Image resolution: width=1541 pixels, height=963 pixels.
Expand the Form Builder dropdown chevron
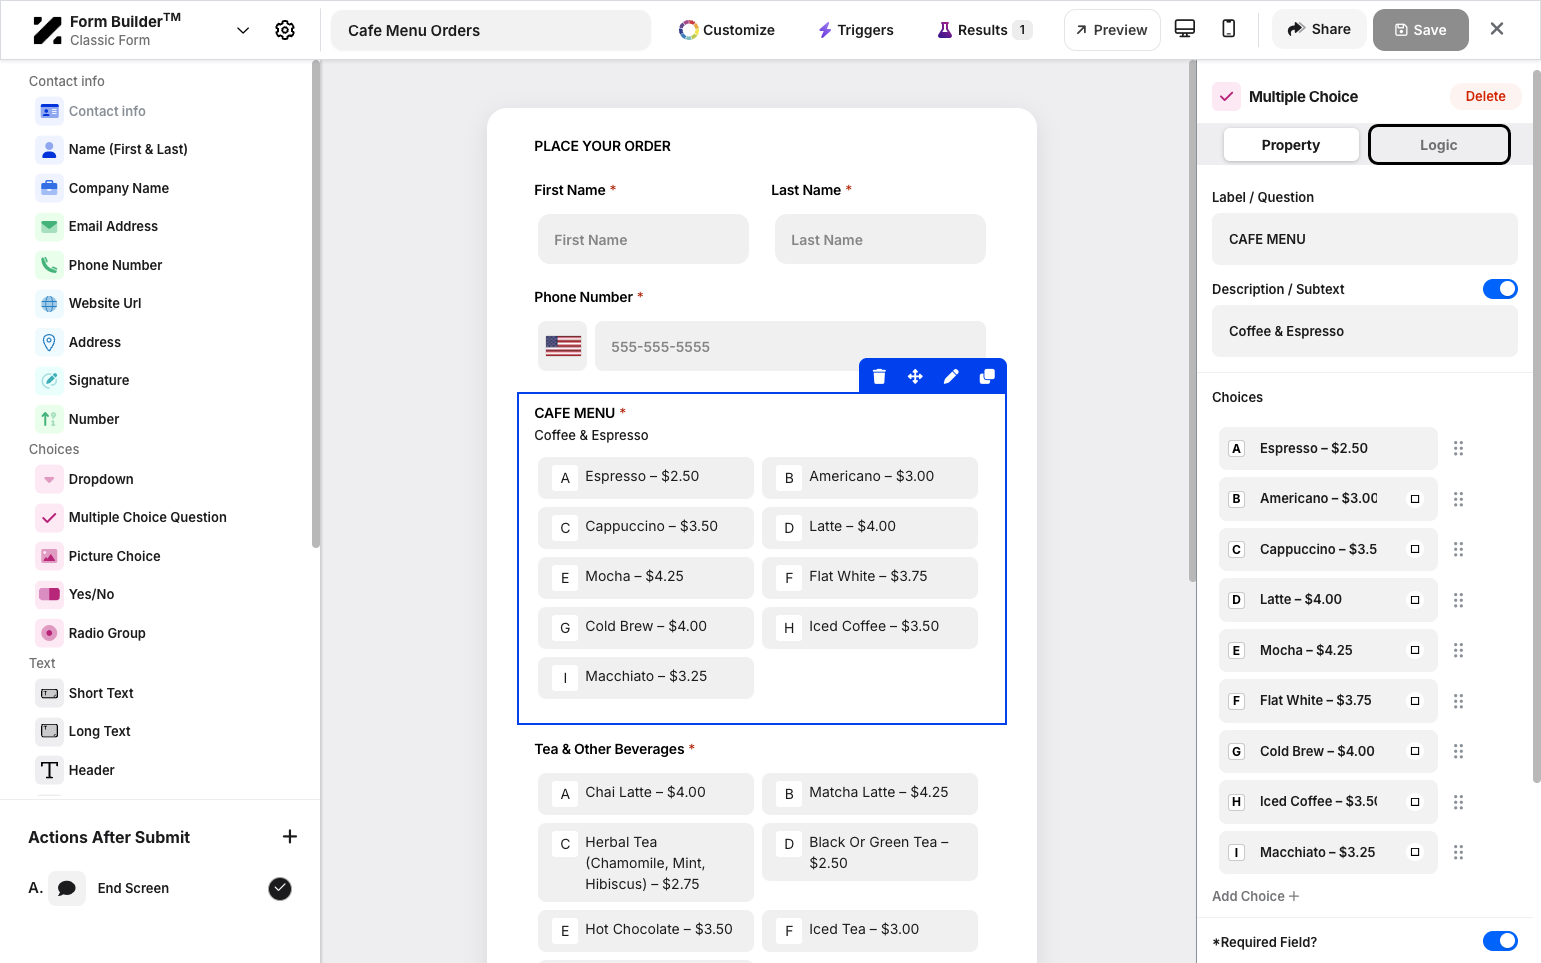[243, 30]
